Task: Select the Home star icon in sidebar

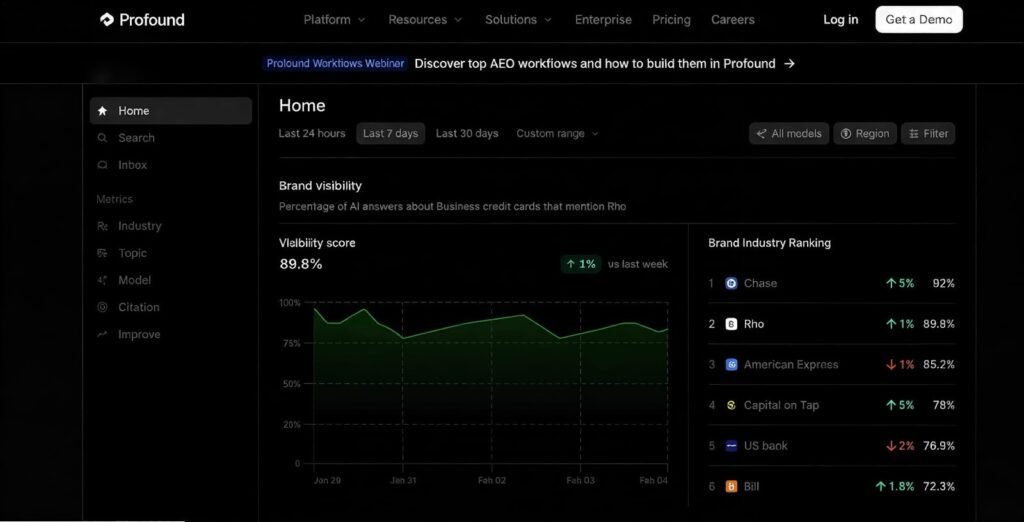Action: 102,111
